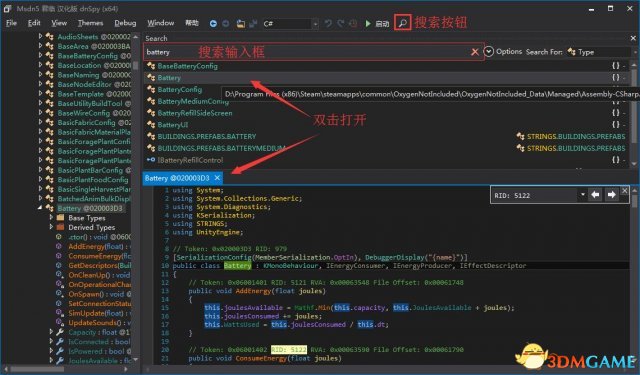The width and height of the screenshot is (640, 375).
Task: Select ConsumeEnergy method in tree
Action: pyautogui.click(x=99, y=256)
